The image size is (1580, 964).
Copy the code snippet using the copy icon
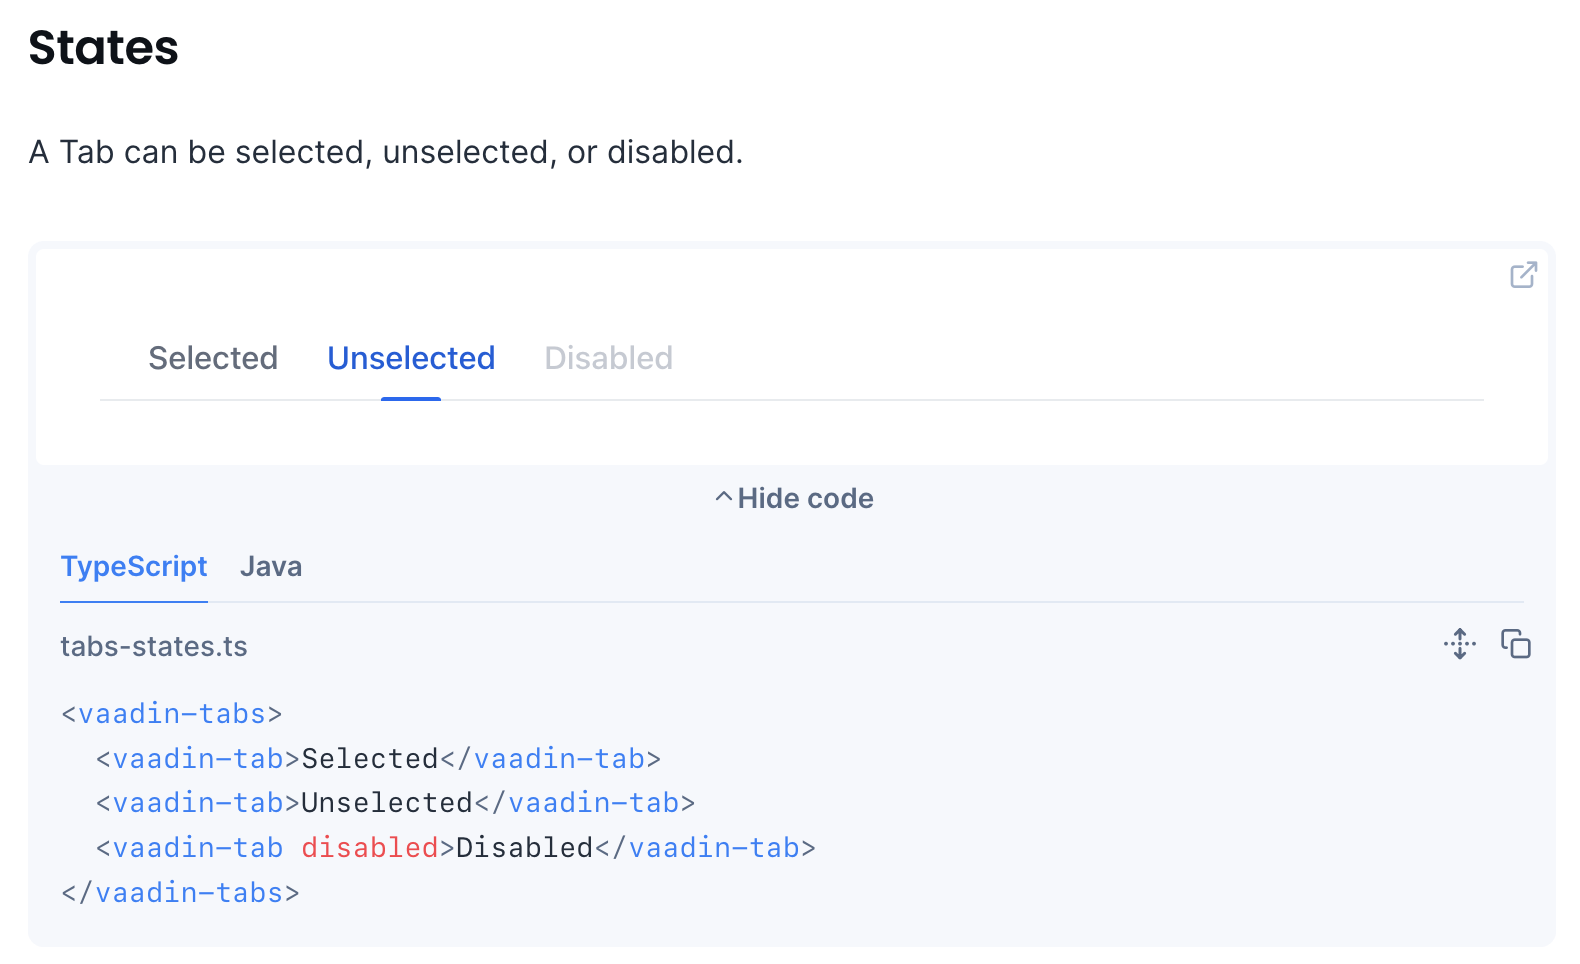(x=1516, y=645)
